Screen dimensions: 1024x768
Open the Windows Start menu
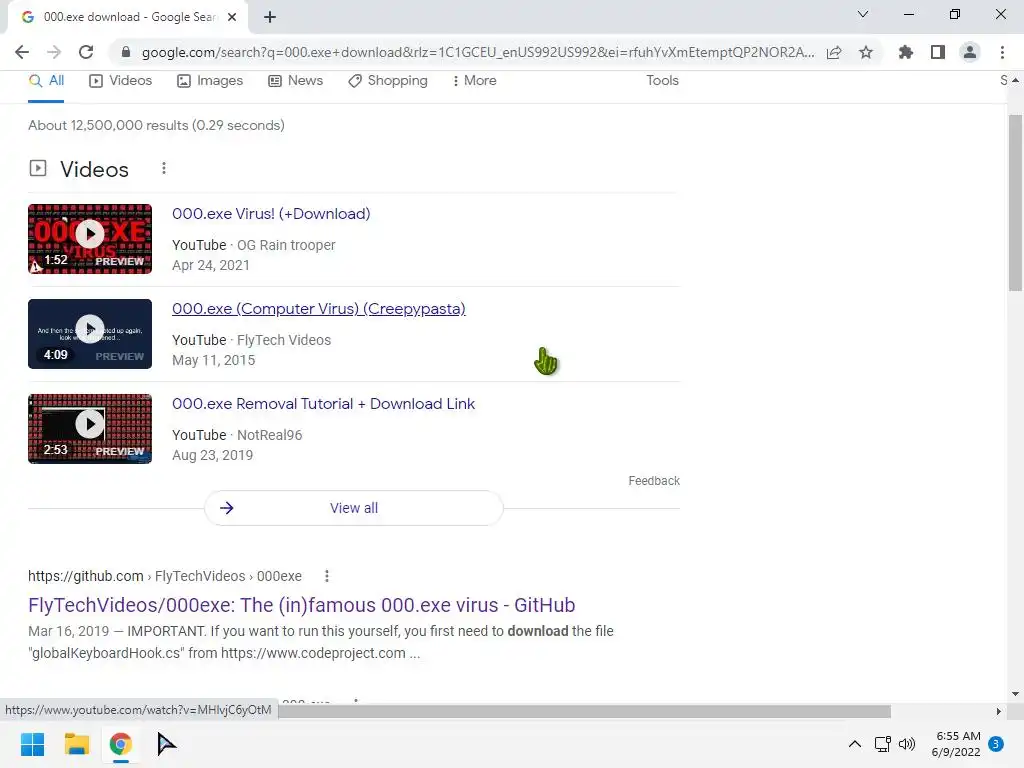(x=32, y=744)
